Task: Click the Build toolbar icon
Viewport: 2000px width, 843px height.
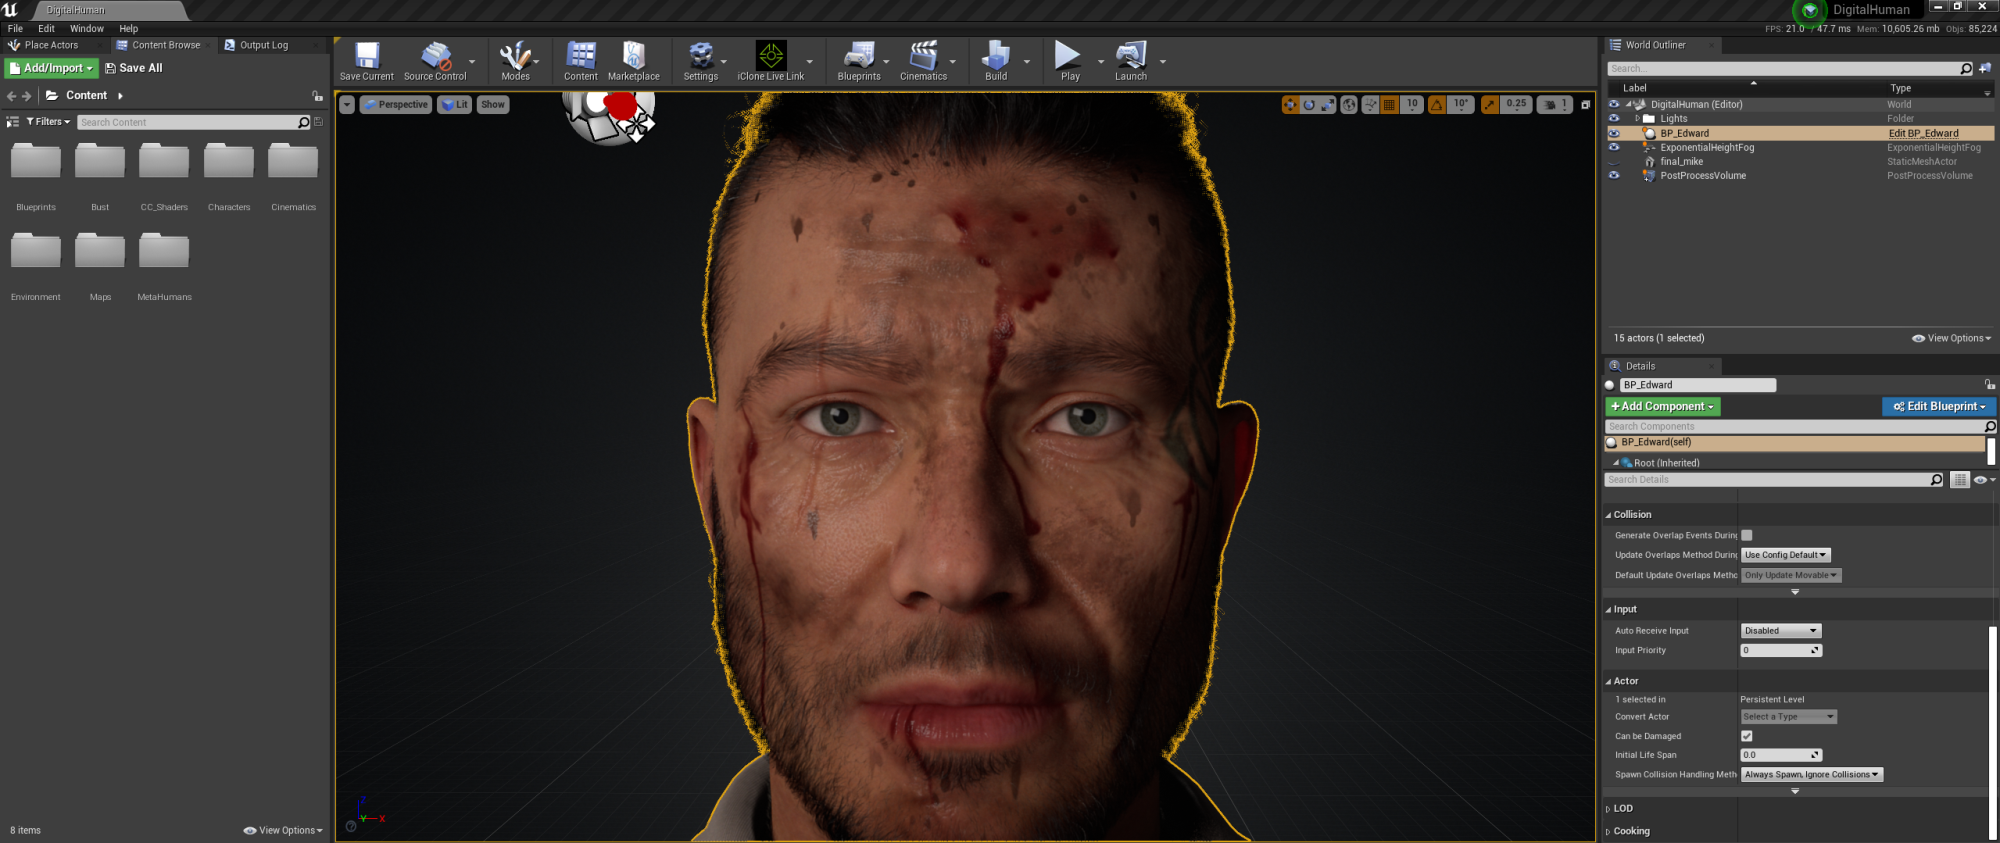Action: click(996, 61)
